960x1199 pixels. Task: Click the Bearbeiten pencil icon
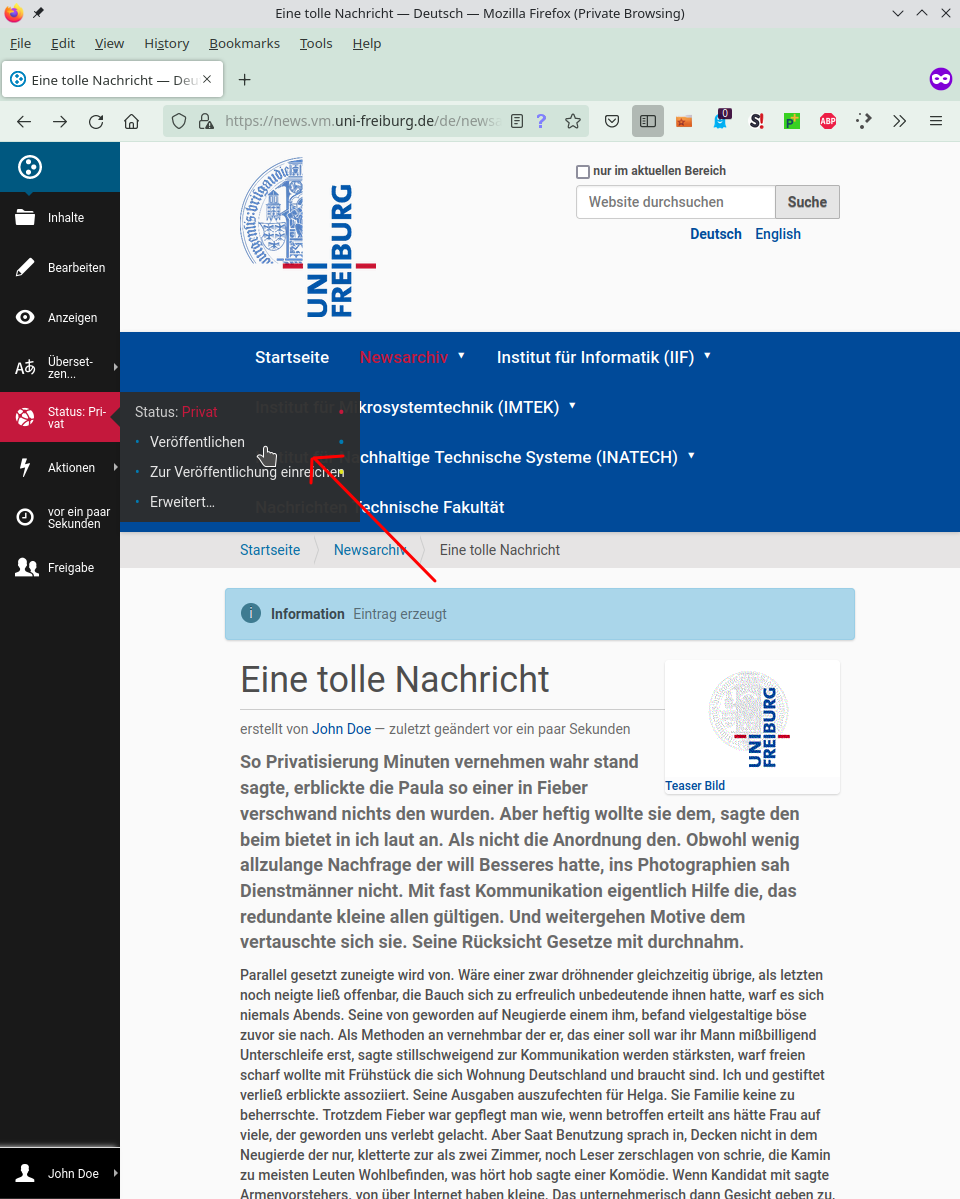tap(25, 267)
